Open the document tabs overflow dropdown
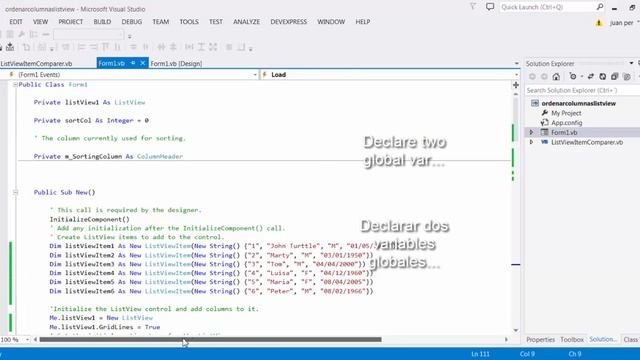The width and height of the screenshot is (640, 360). 516,64
